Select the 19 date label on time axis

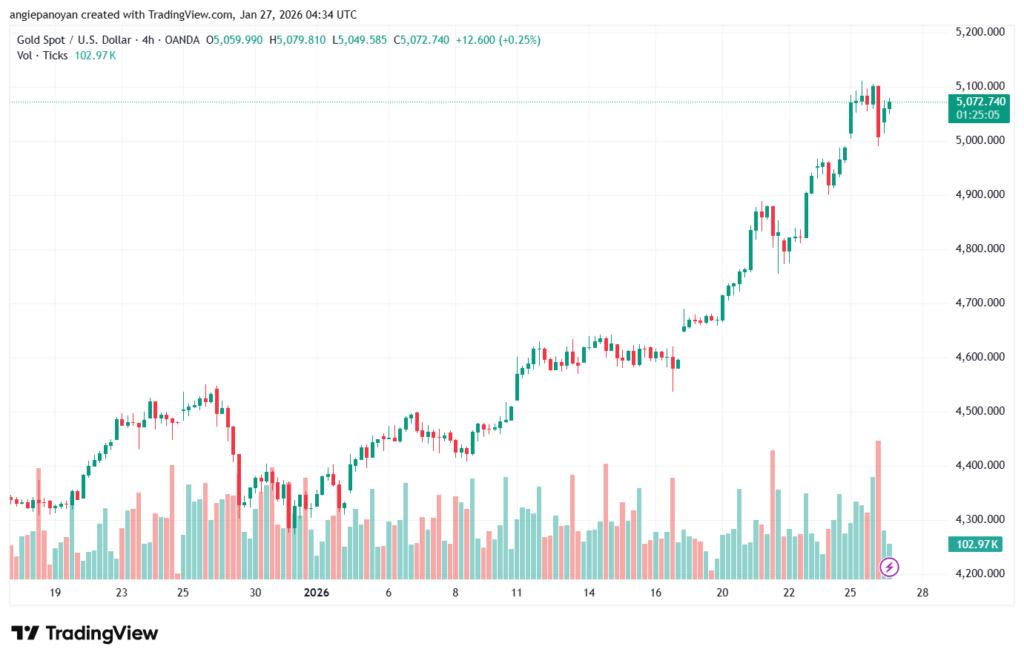[55, 593]
